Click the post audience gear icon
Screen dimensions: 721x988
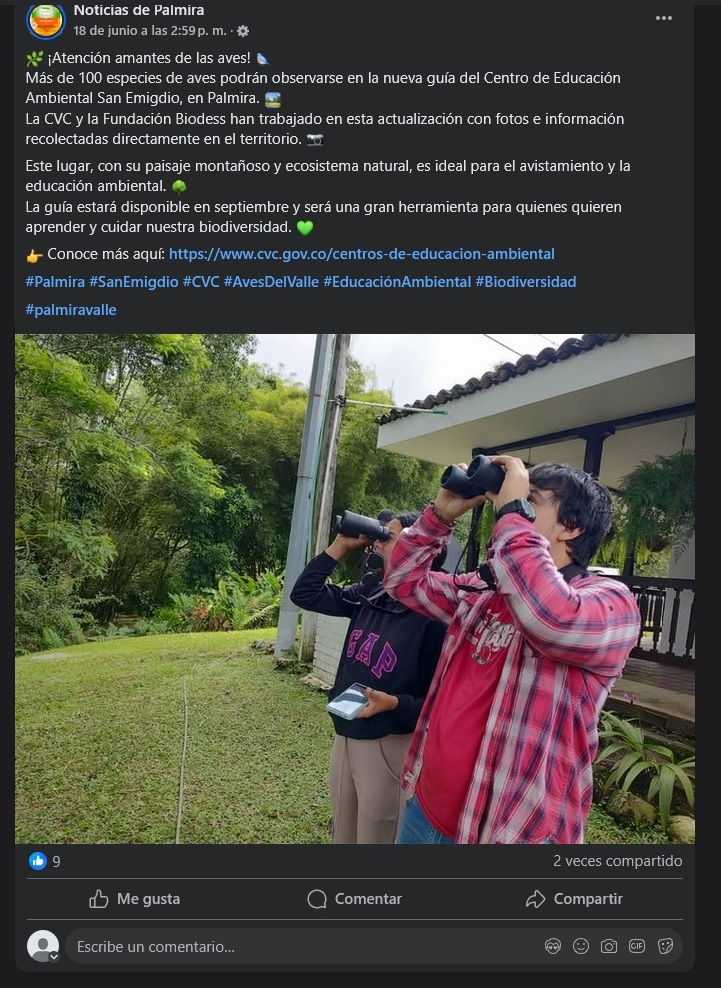click(x=243, y=31)
